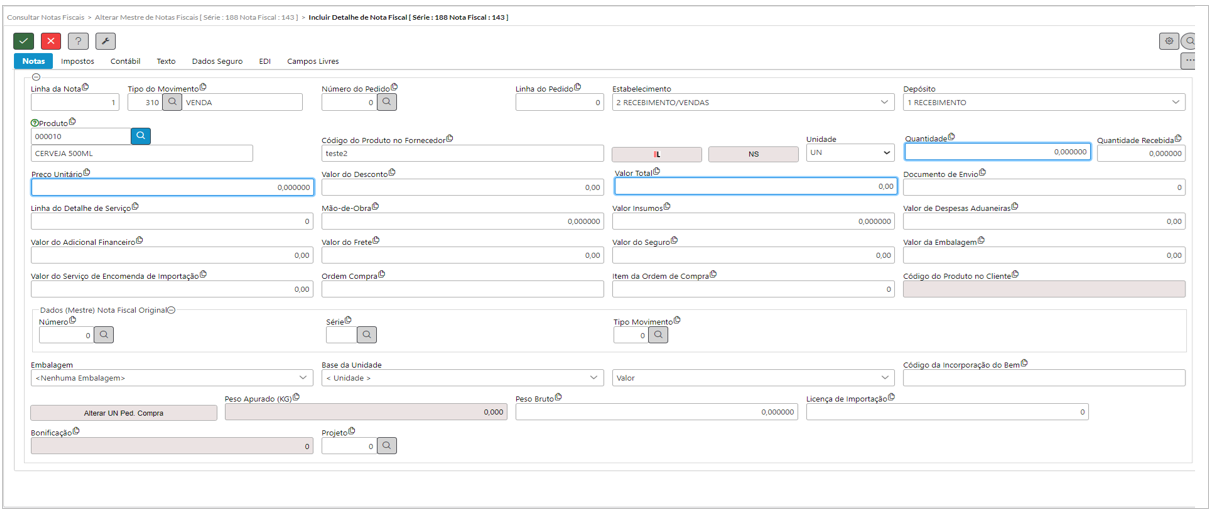Click info icon next to Valor do Seguro
The image size is (1211, 510).
(x=675, y=240)
